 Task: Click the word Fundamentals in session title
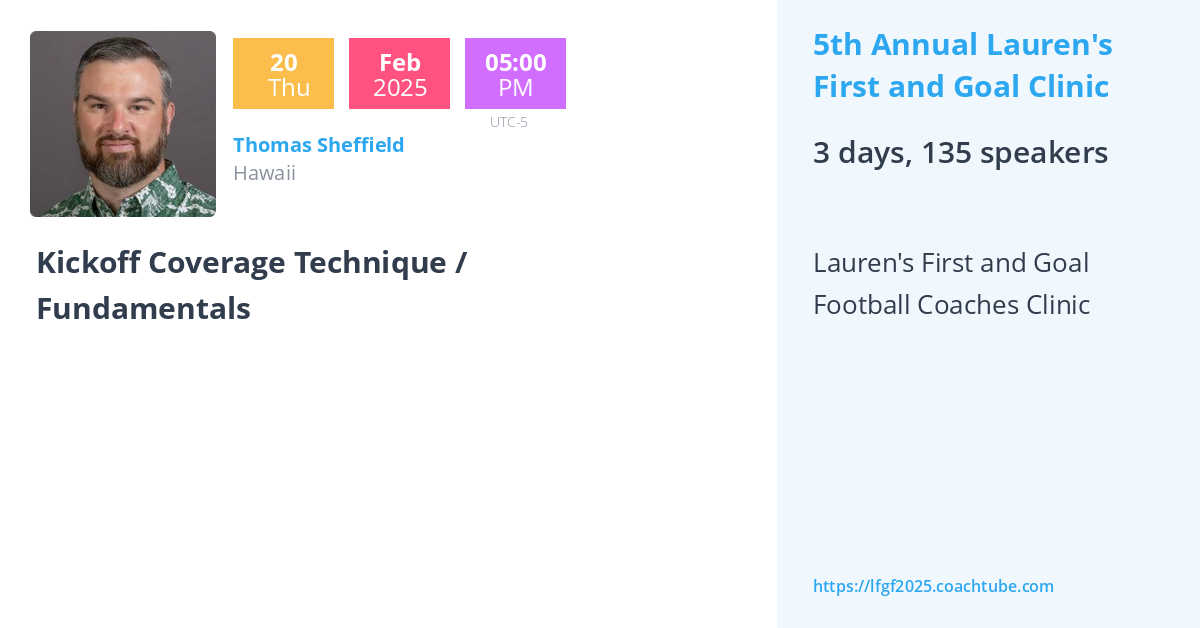click(x=143, y=309)
